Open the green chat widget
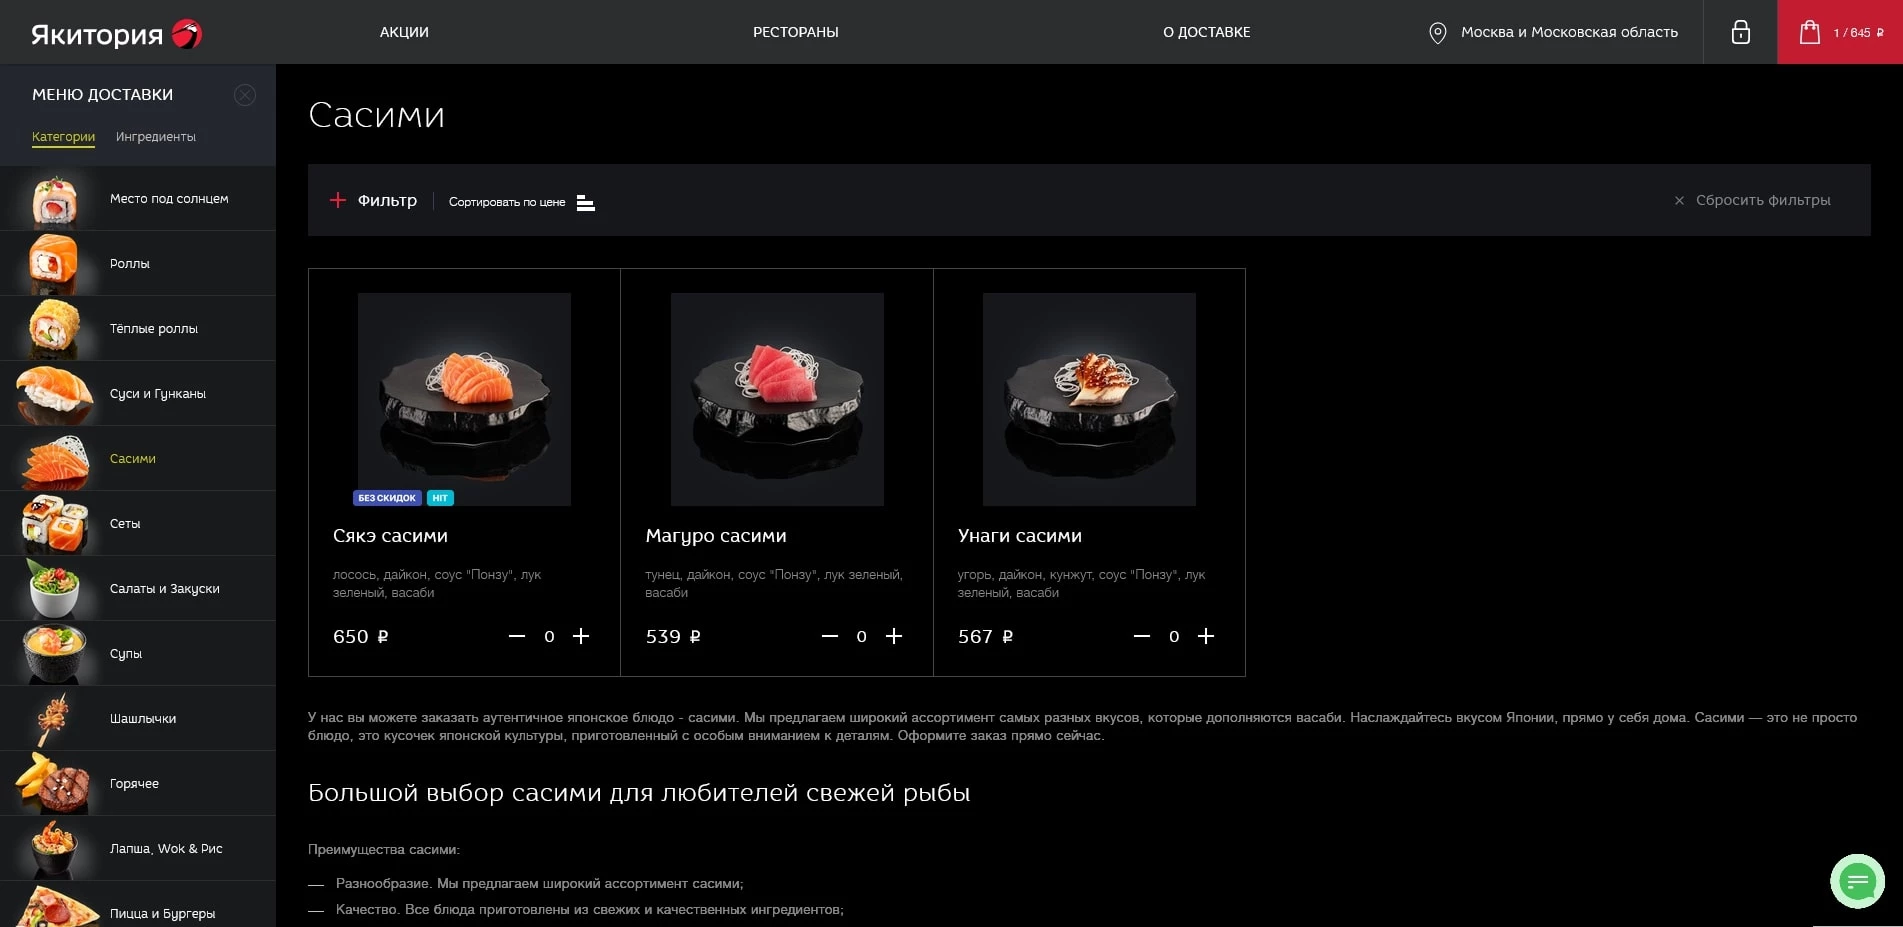1903x927 pixels. click(x=1857, y=881)
